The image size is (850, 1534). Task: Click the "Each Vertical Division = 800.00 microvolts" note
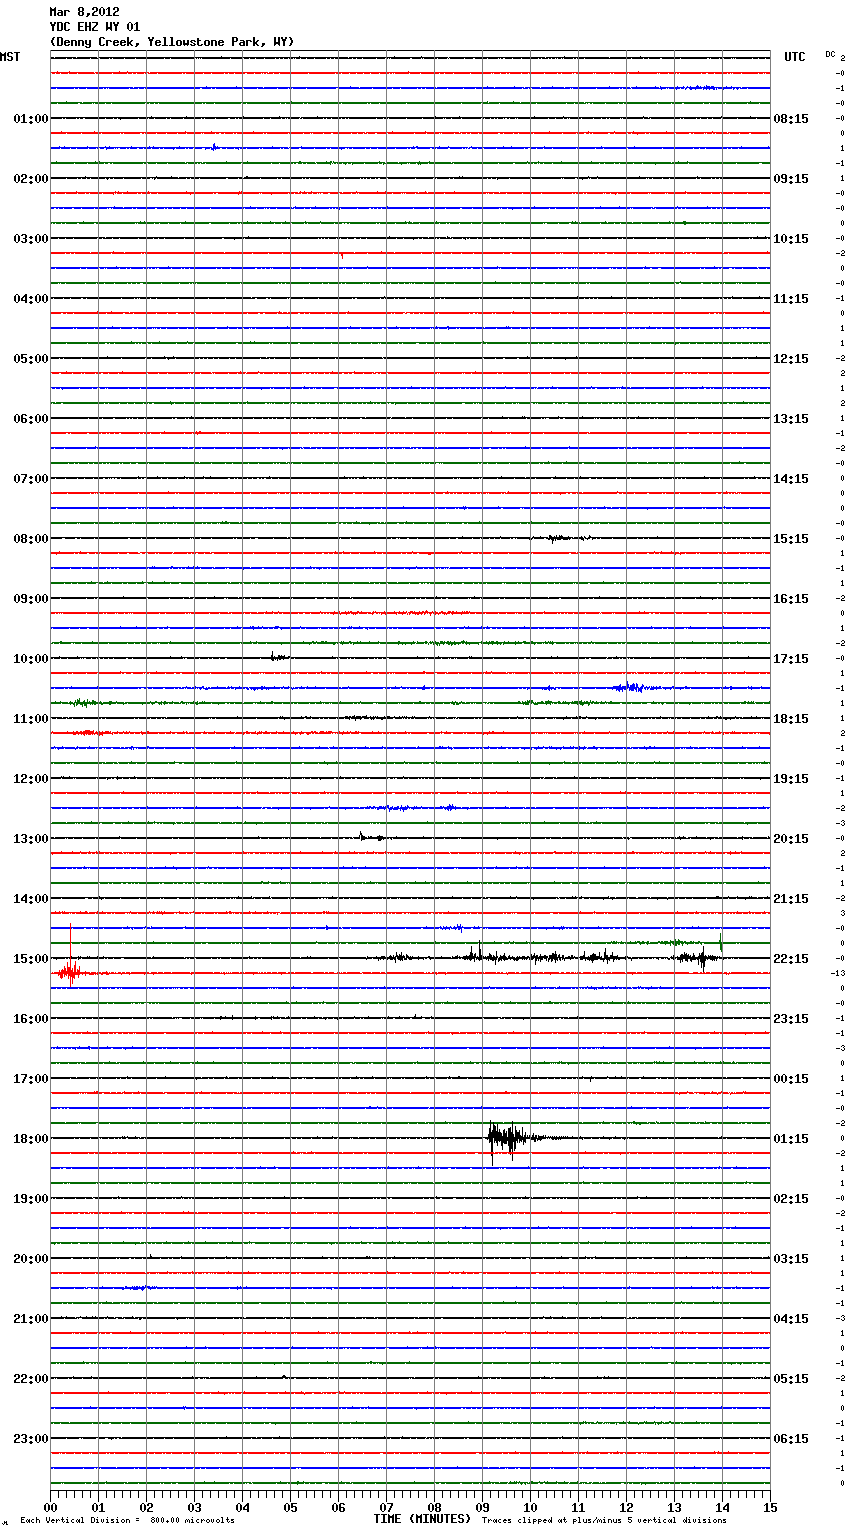(x=127, y=1521)
